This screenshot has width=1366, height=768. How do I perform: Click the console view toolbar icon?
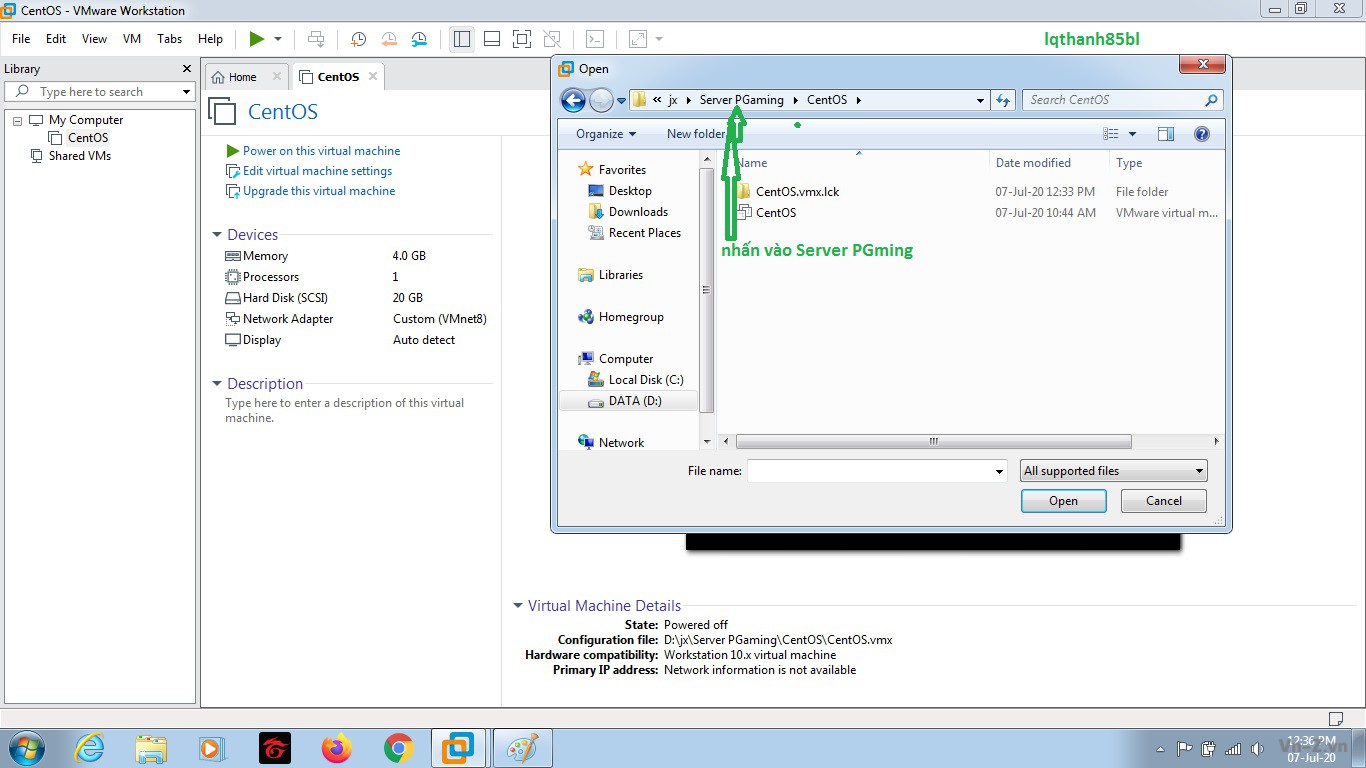[x=594, y=39]
